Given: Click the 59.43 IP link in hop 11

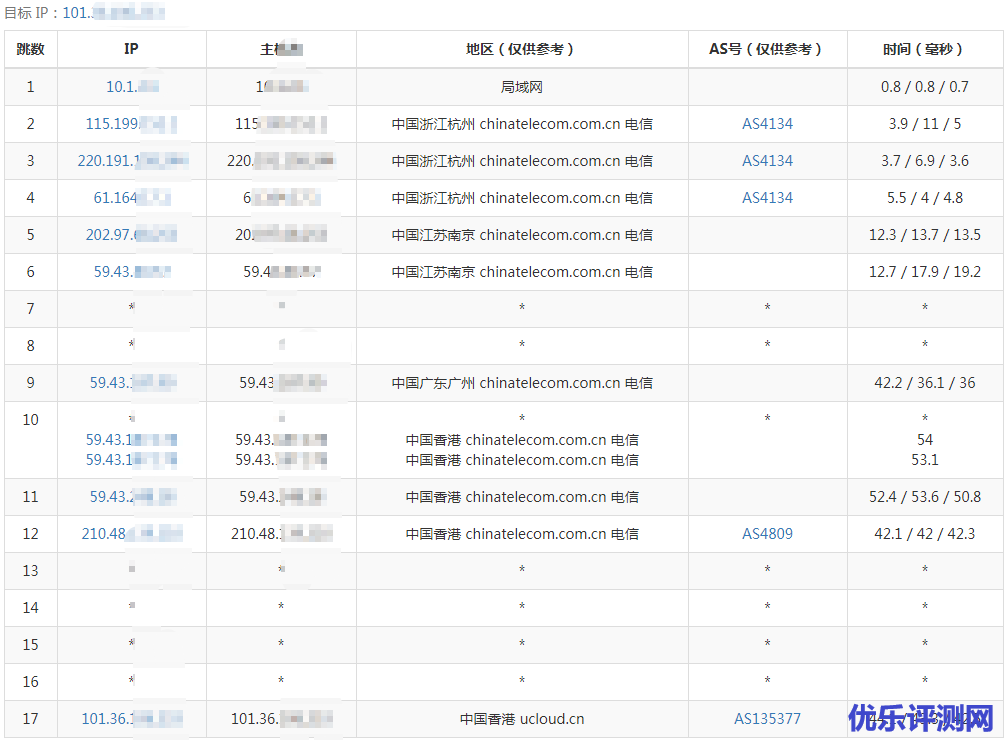Looking at the screenshot, I should [x=132, y=497].
